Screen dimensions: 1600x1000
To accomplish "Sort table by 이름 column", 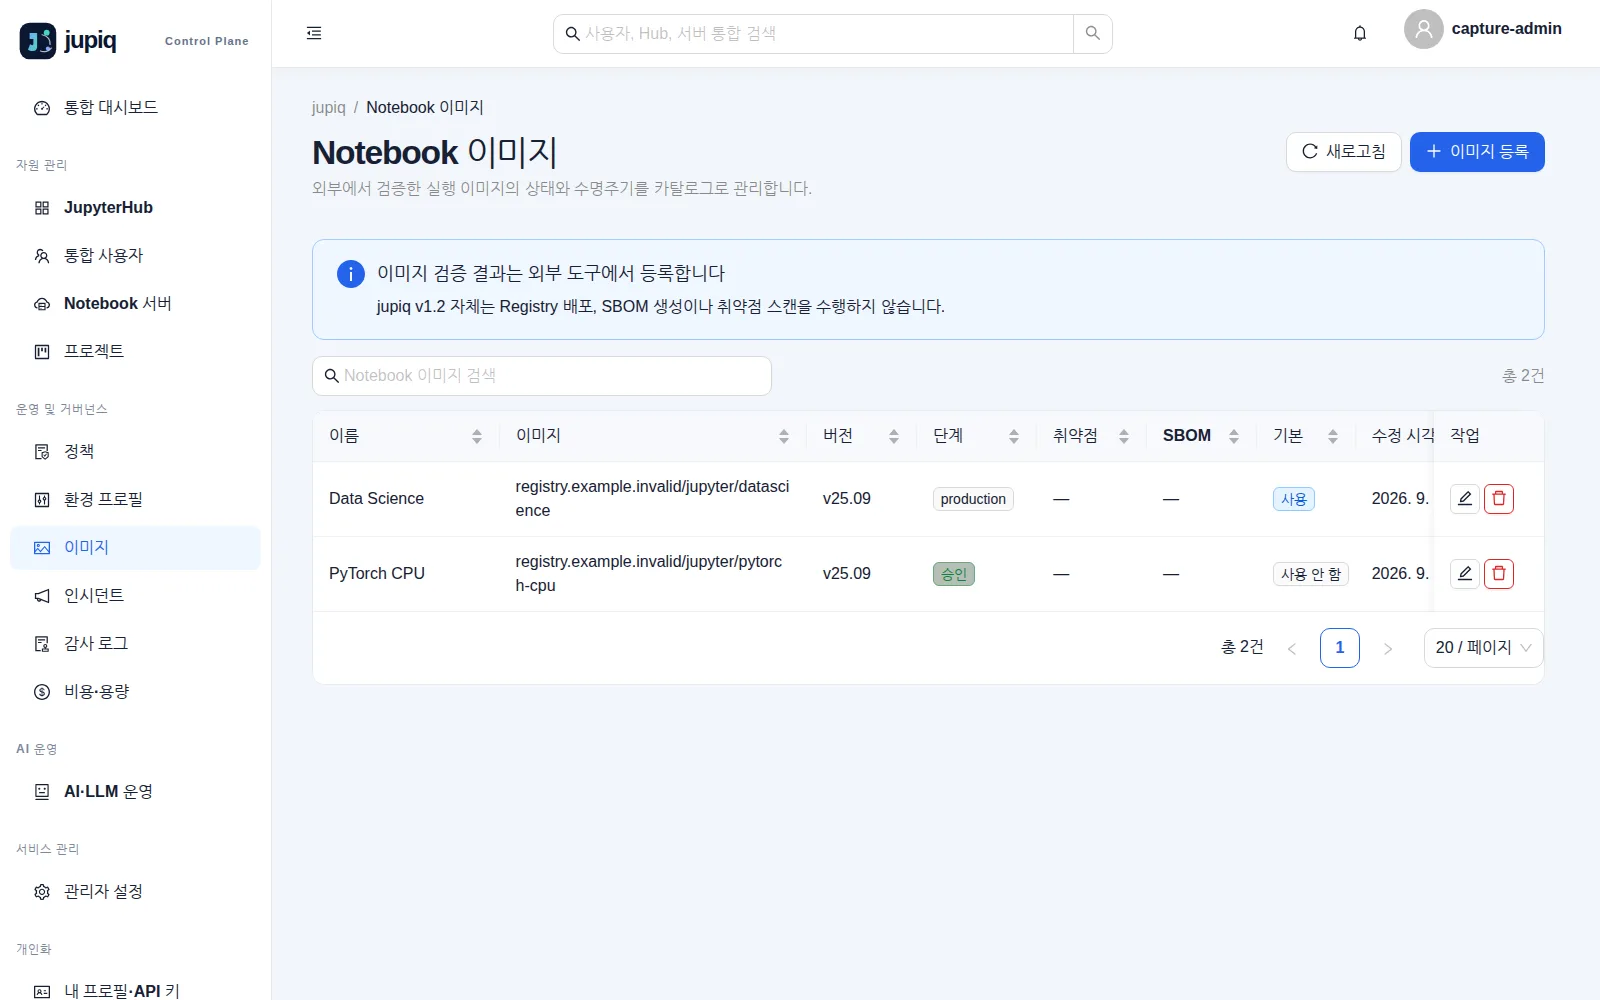I will [x=406, y=436].
